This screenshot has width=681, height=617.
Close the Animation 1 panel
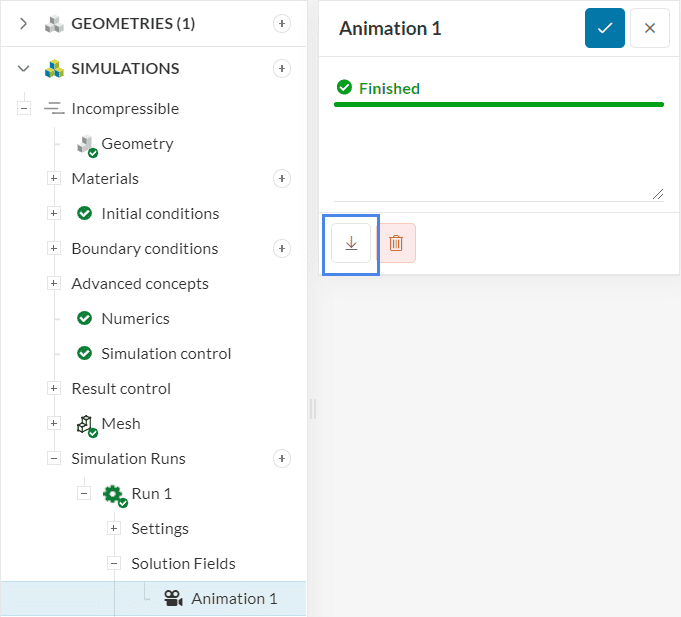click(x=650, y=28)
